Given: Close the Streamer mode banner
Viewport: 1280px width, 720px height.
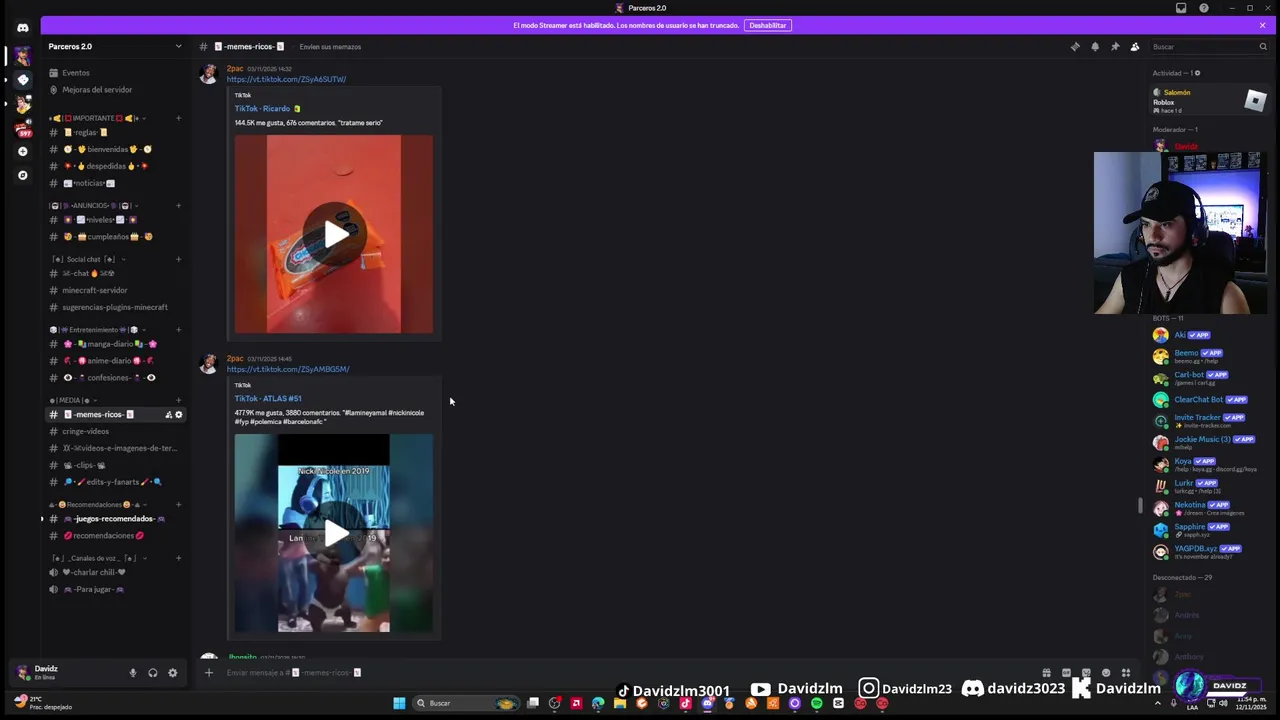Looking at the screenshot, I should pos(1262,25).
